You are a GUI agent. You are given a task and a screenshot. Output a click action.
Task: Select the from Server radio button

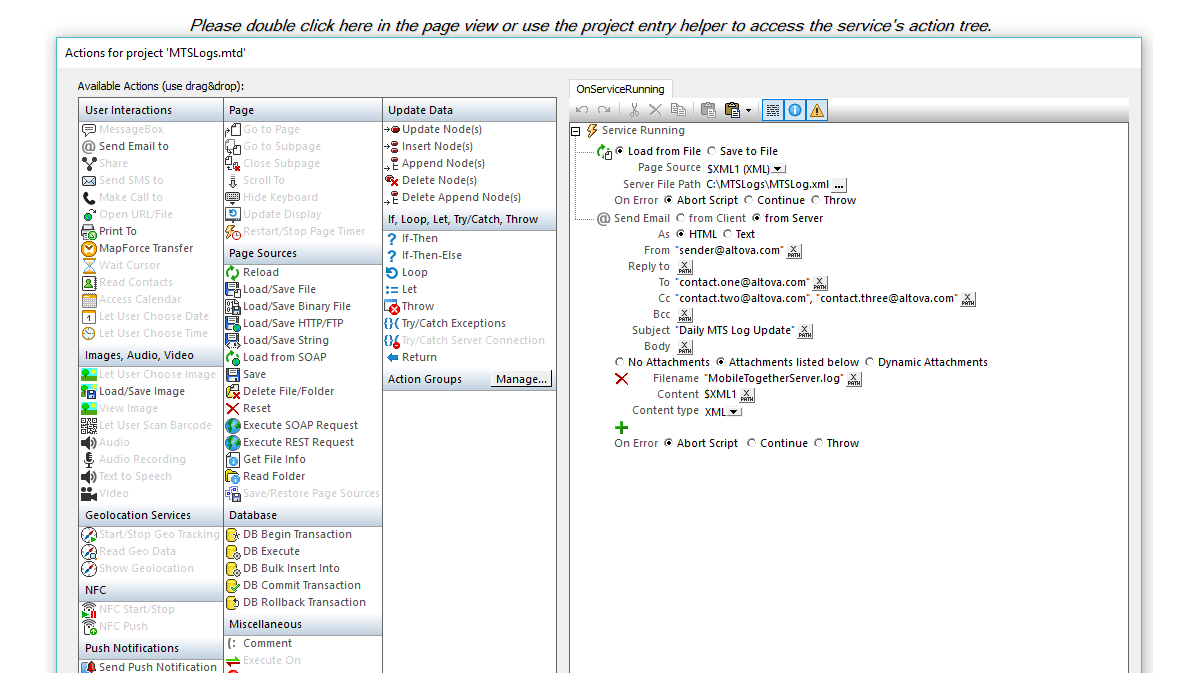[x=756, y=218]
